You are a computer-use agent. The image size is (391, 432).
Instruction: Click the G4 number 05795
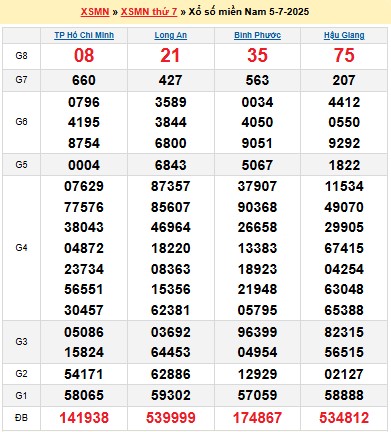pos(257,310)
